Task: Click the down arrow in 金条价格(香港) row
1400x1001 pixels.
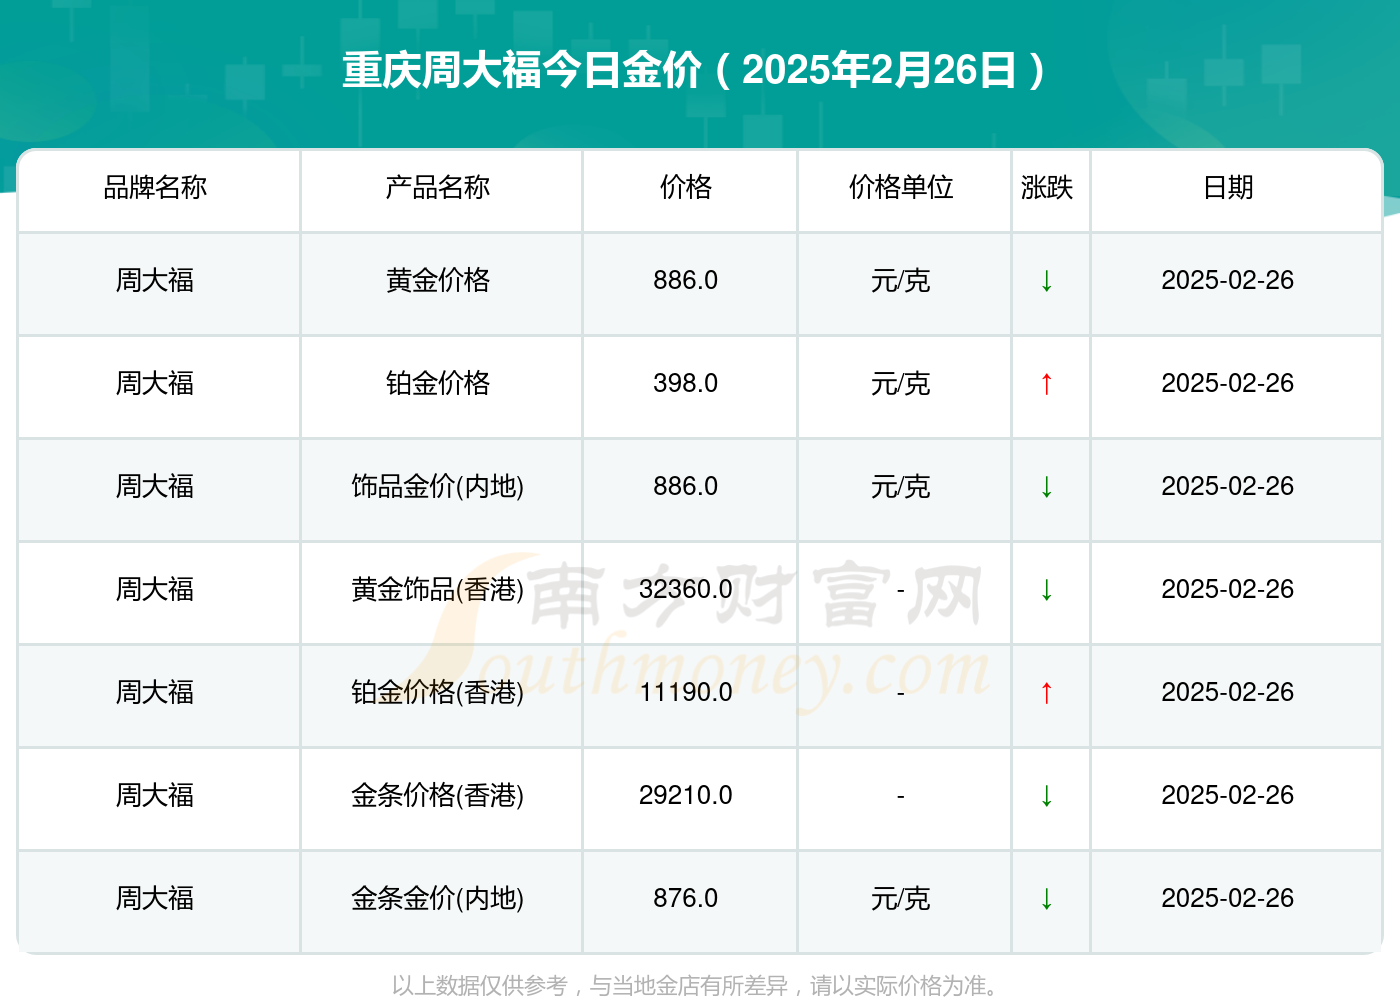Action: click(x=1046, y=796)
